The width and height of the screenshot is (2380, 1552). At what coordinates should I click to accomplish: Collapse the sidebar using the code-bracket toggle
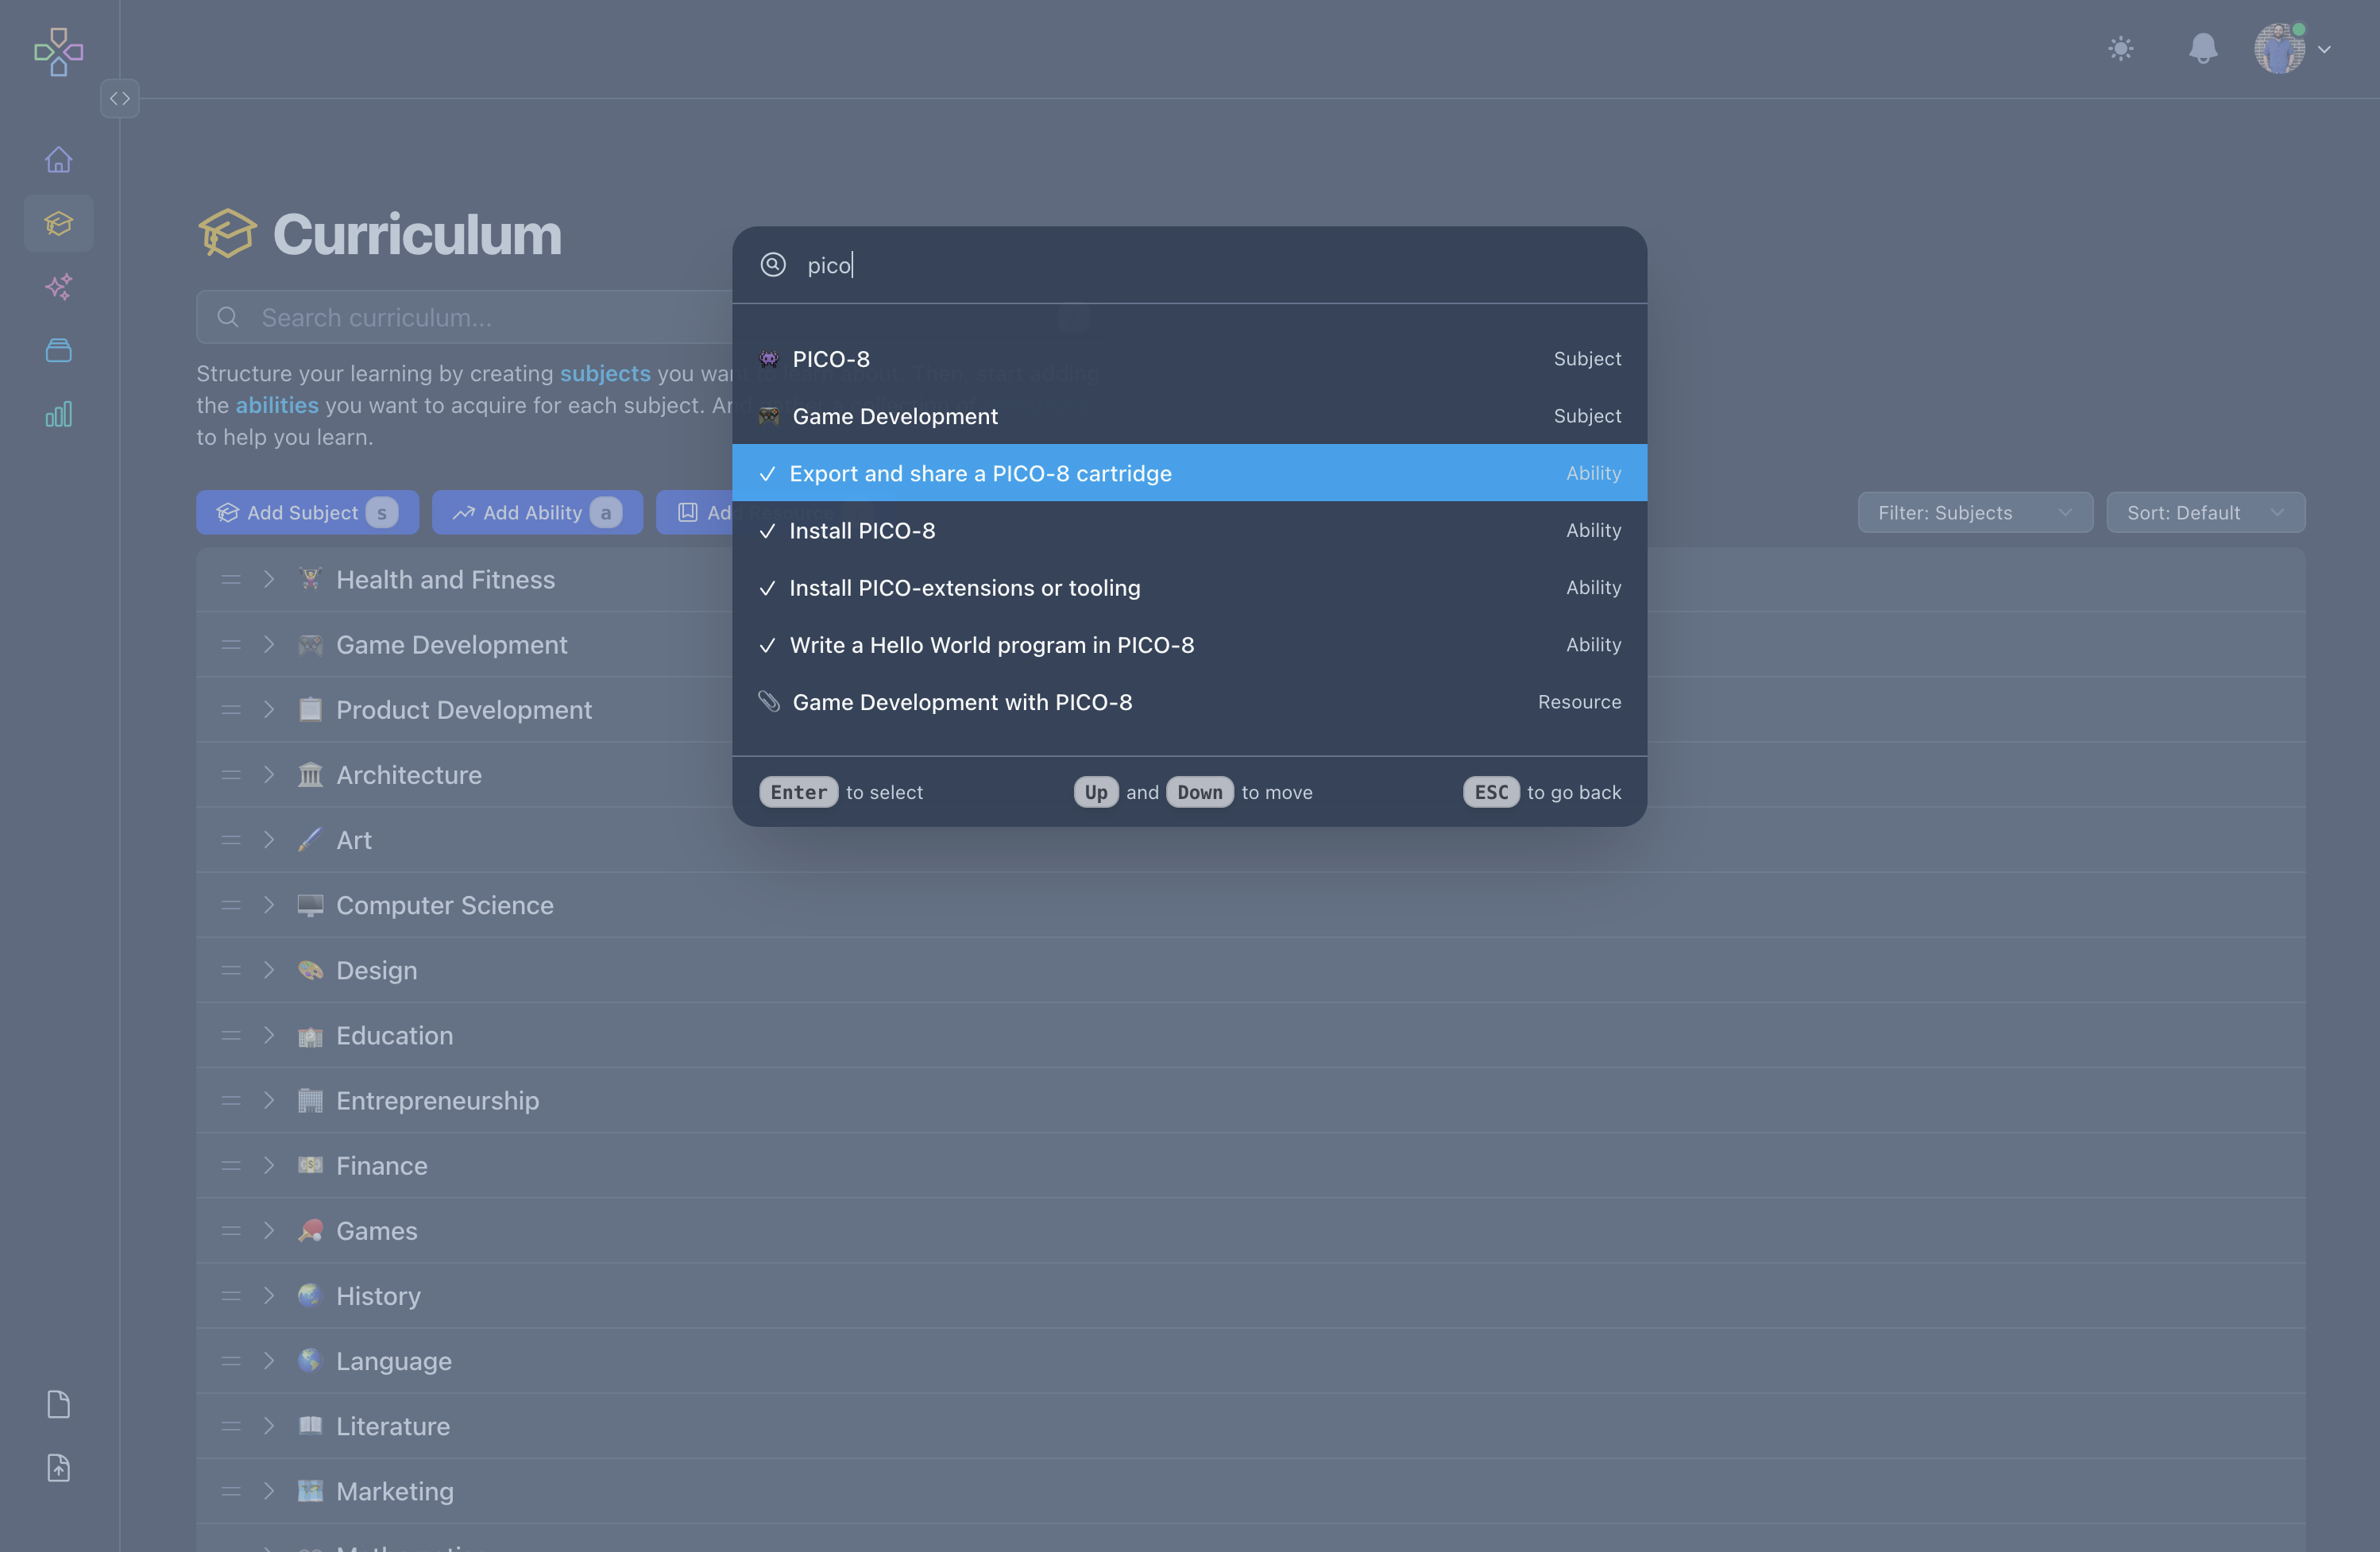click(x=120, y=98)
